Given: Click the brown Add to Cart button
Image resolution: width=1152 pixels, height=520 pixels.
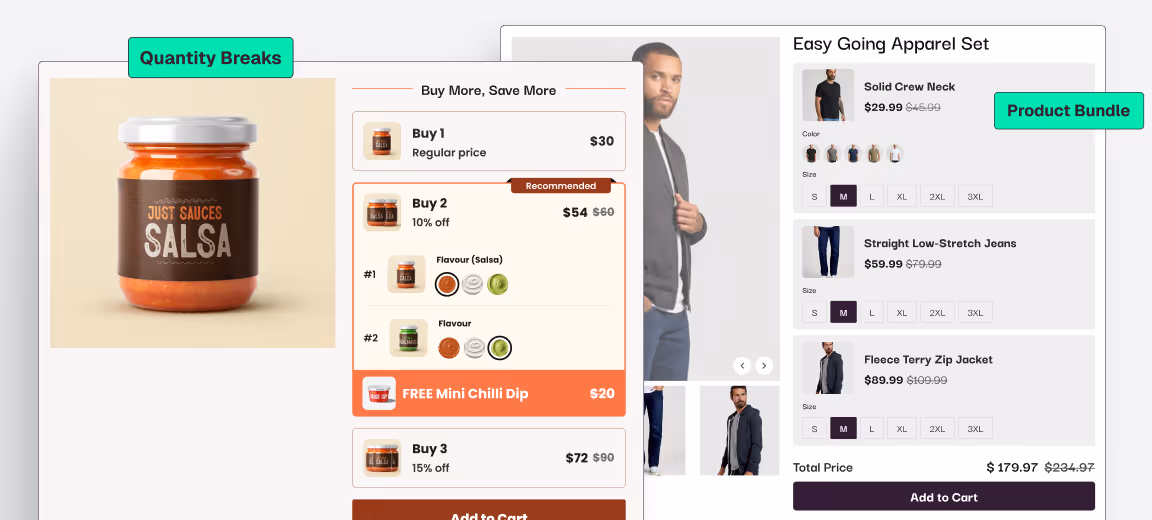Looking at the screenshot, I should (489, 510).
